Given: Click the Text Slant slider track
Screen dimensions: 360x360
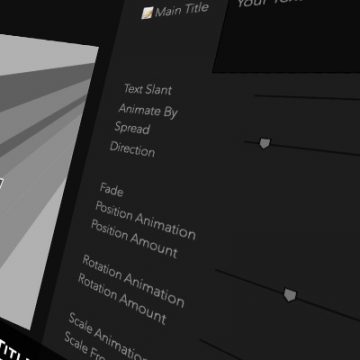Looking at the screenshot, I should click(307, 98).
